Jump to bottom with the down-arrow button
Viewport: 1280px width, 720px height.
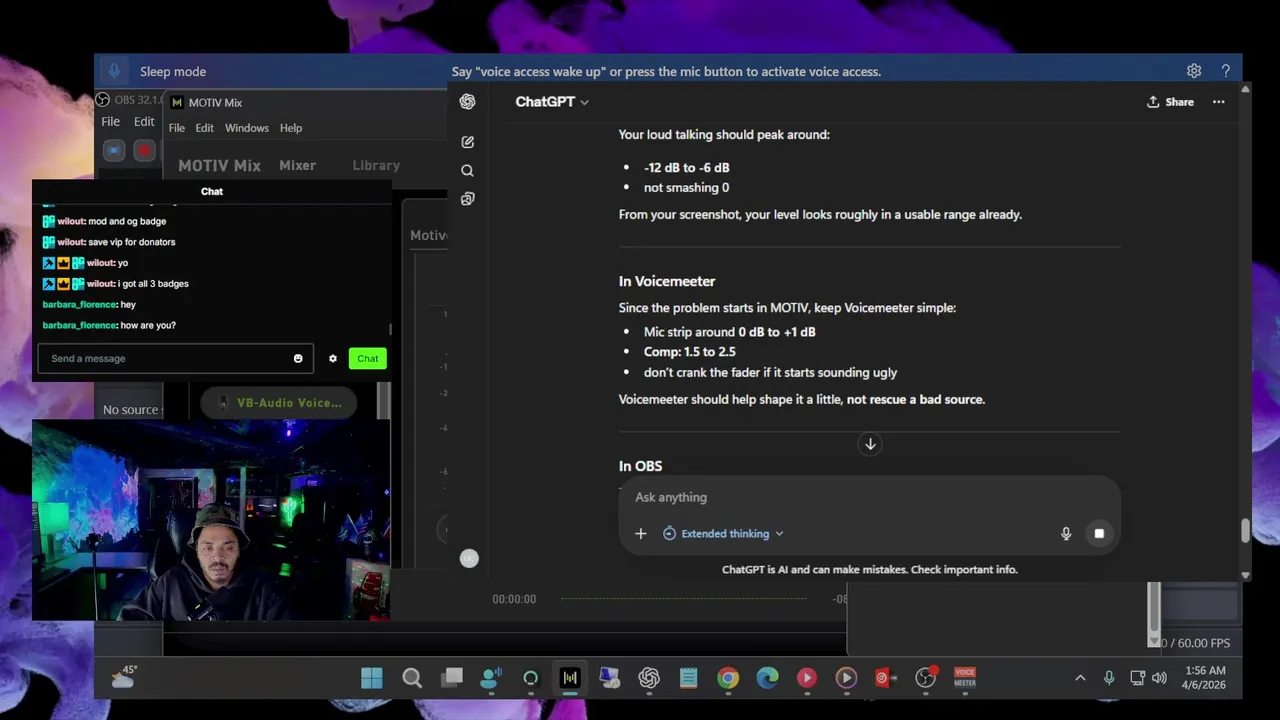870,444
